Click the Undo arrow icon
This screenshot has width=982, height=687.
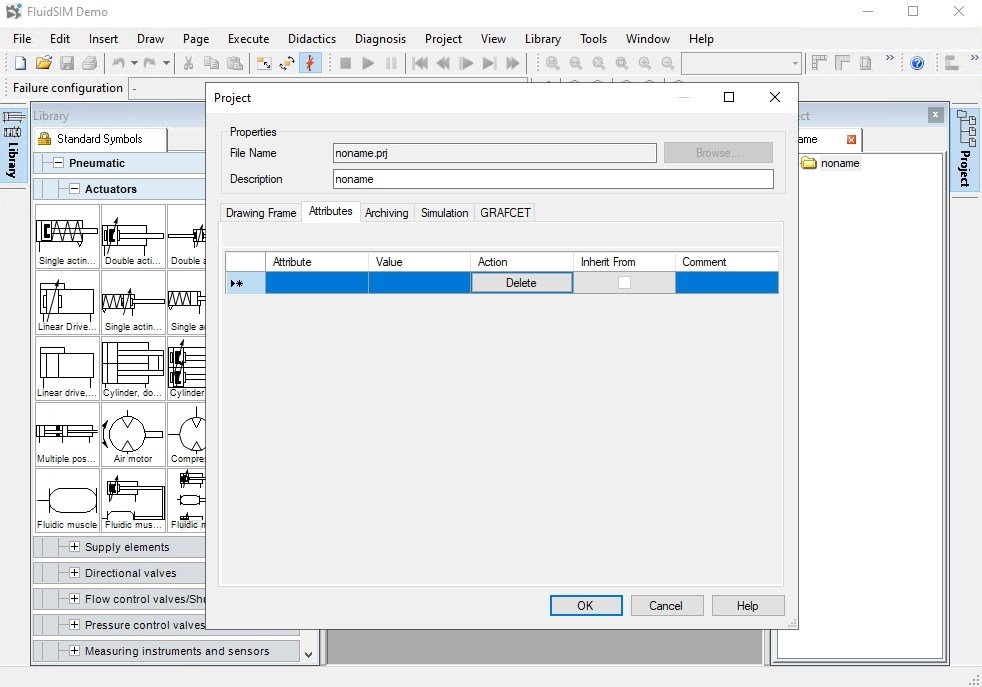click(118, 63)
